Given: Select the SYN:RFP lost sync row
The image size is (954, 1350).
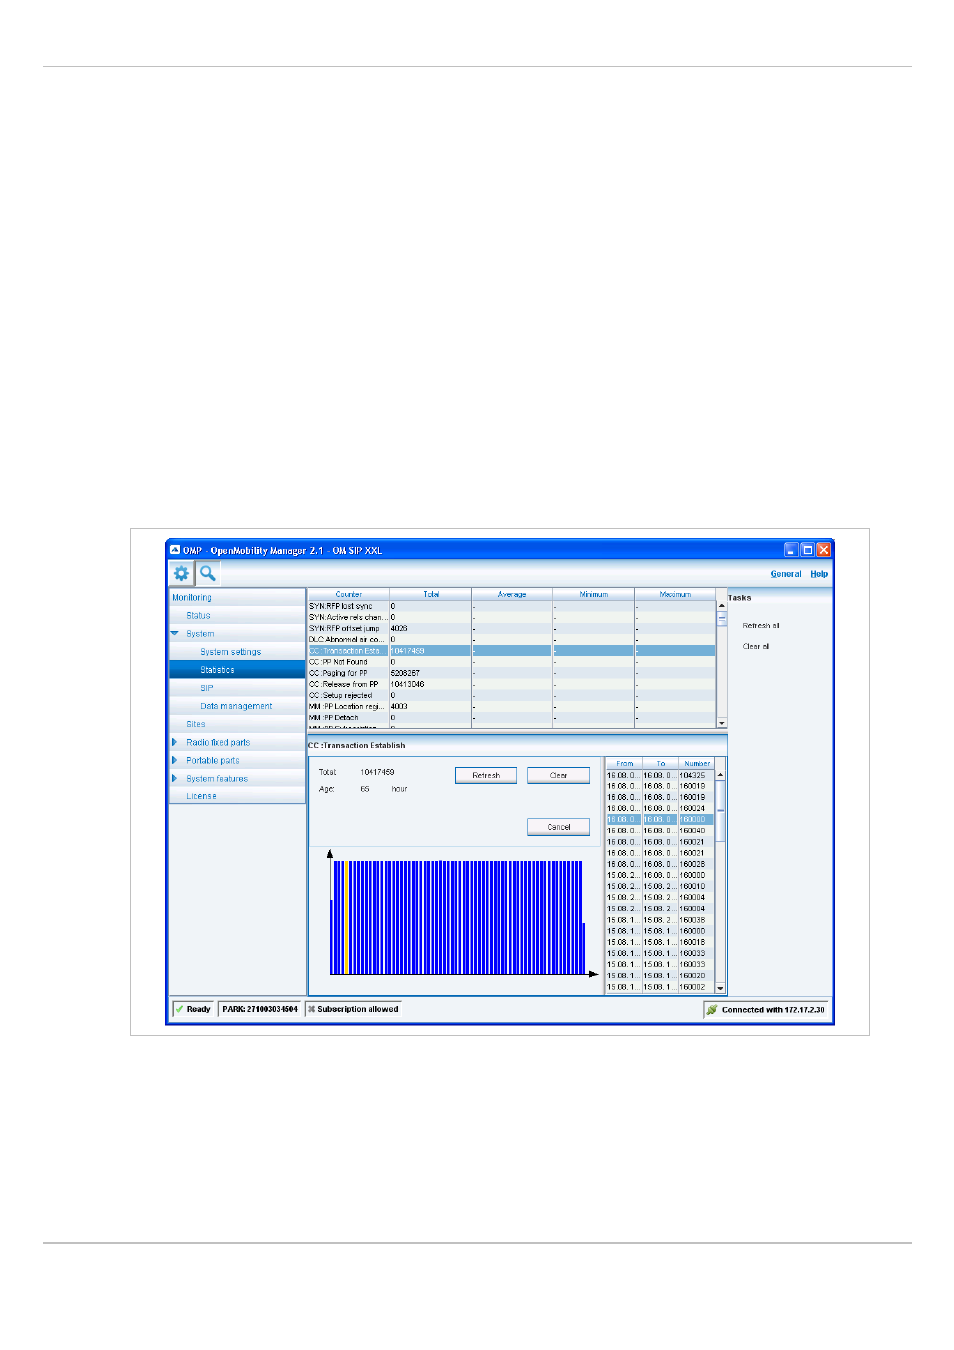Looking at the screenshot, I should tap(511, 607).
